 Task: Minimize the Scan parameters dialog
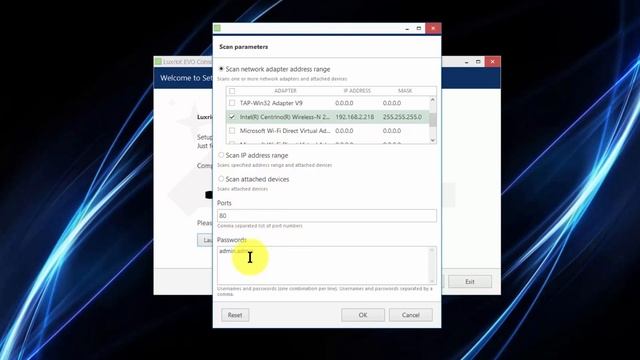point(407,29)
